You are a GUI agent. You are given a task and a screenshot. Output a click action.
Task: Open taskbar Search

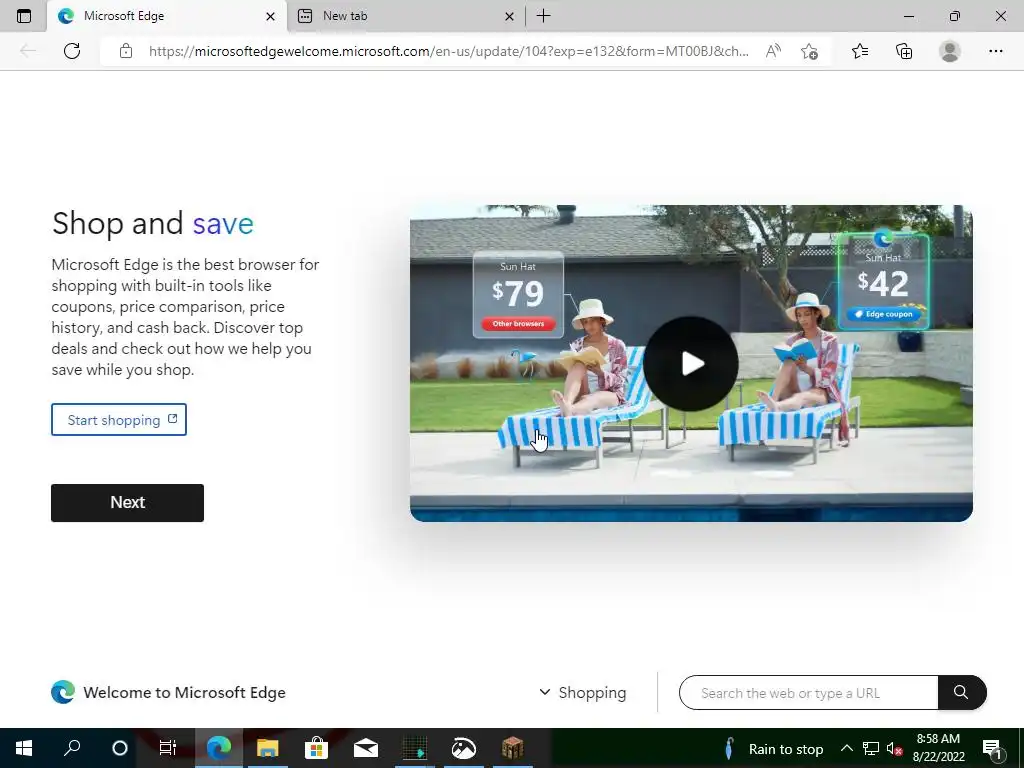72,748
